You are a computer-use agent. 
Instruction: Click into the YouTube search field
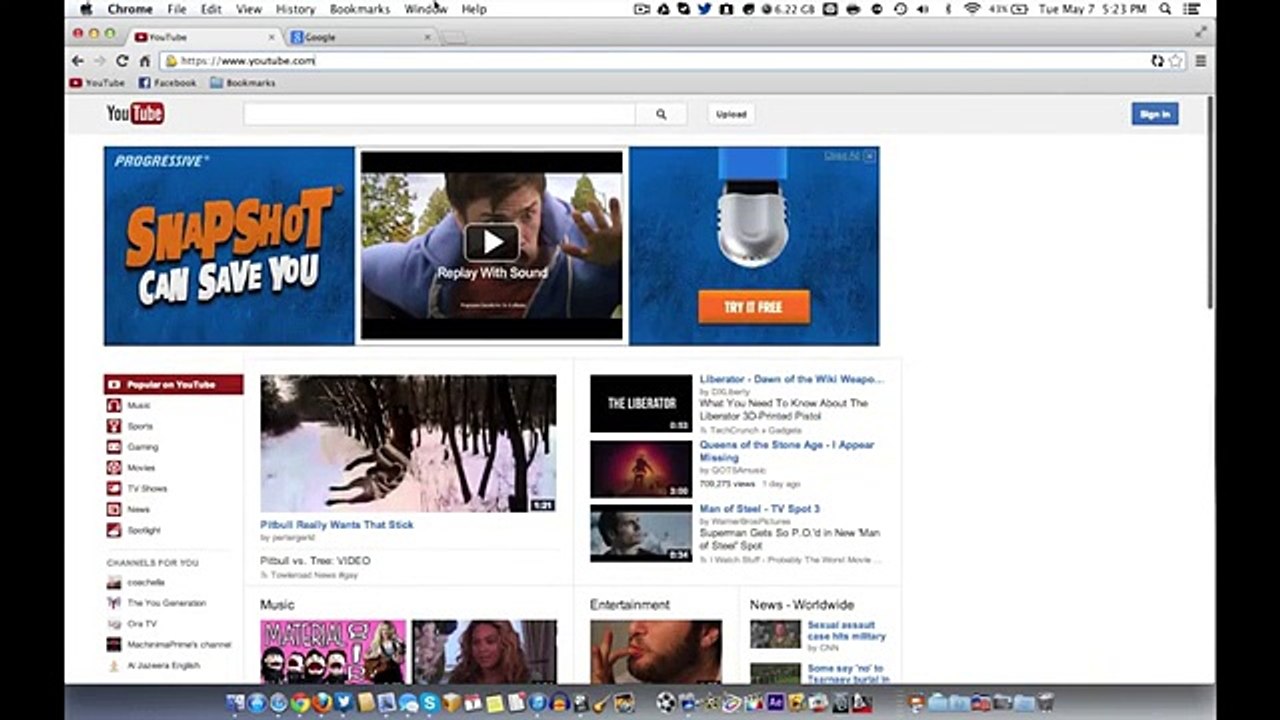(440, 114)
